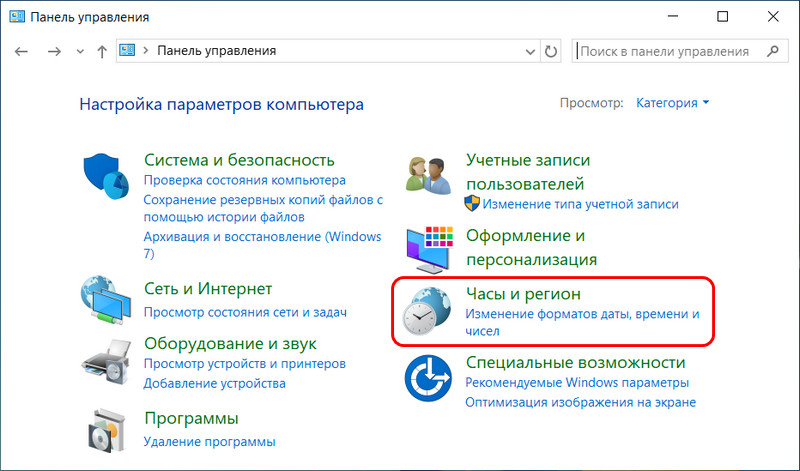Open Просмотр состояния сети и задач
The width and height of the screenshot is (800, 471).
[x=245, y=312]
